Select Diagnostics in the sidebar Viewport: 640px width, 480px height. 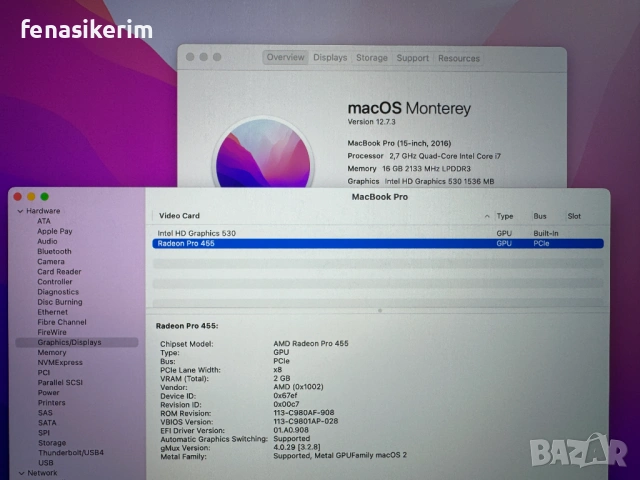point(58,292)
